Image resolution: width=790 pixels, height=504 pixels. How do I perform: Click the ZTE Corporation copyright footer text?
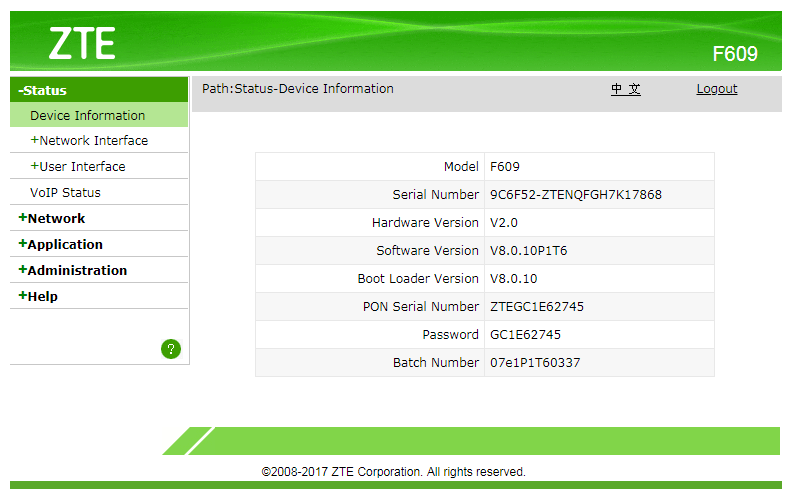[x=393, y=472]
